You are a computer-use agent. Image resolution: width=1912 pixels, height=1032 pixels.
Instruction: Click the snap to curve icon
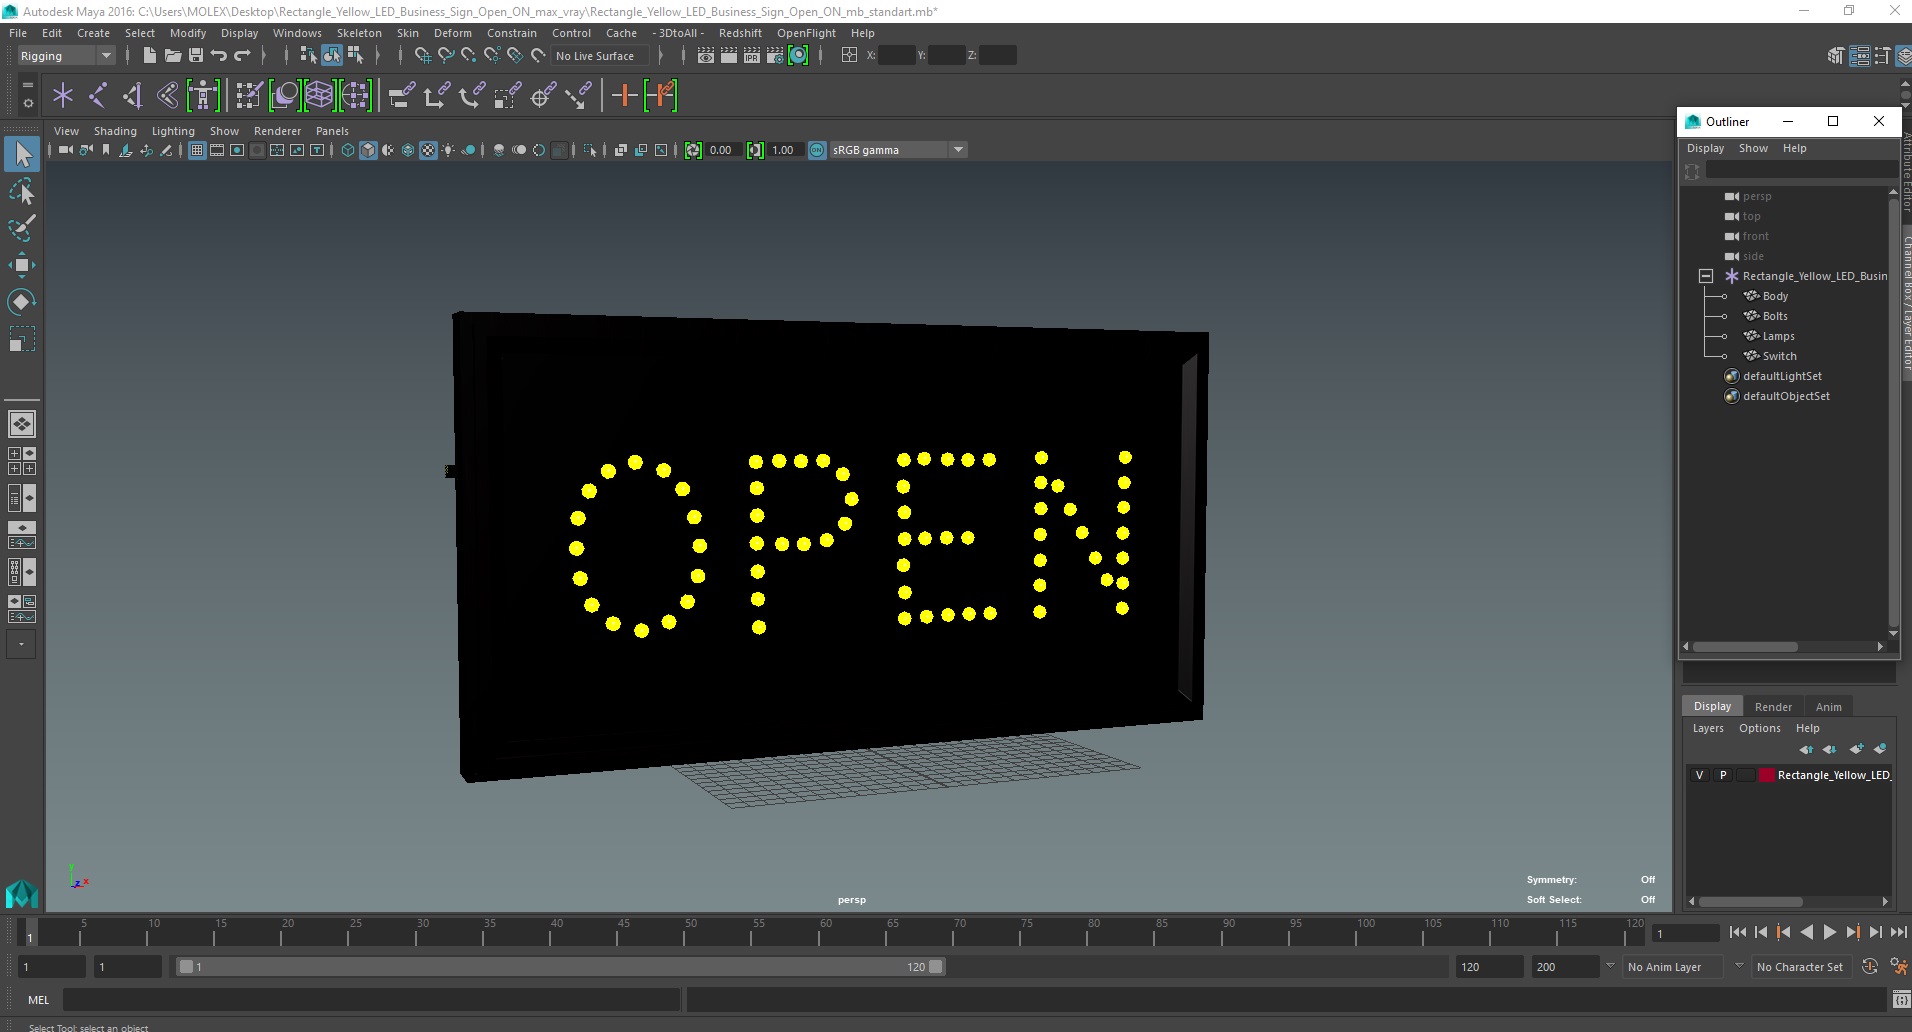pos(446,56)
